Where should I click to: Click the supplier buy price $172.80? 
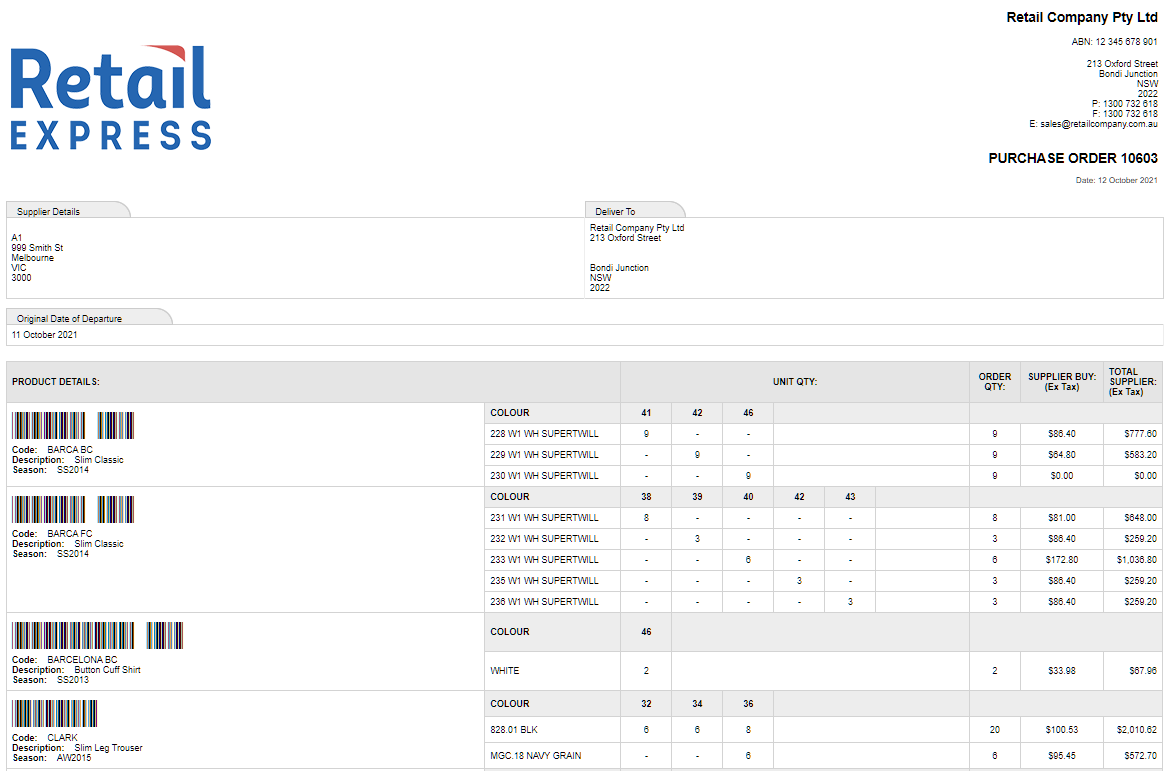pos(1061,560)
